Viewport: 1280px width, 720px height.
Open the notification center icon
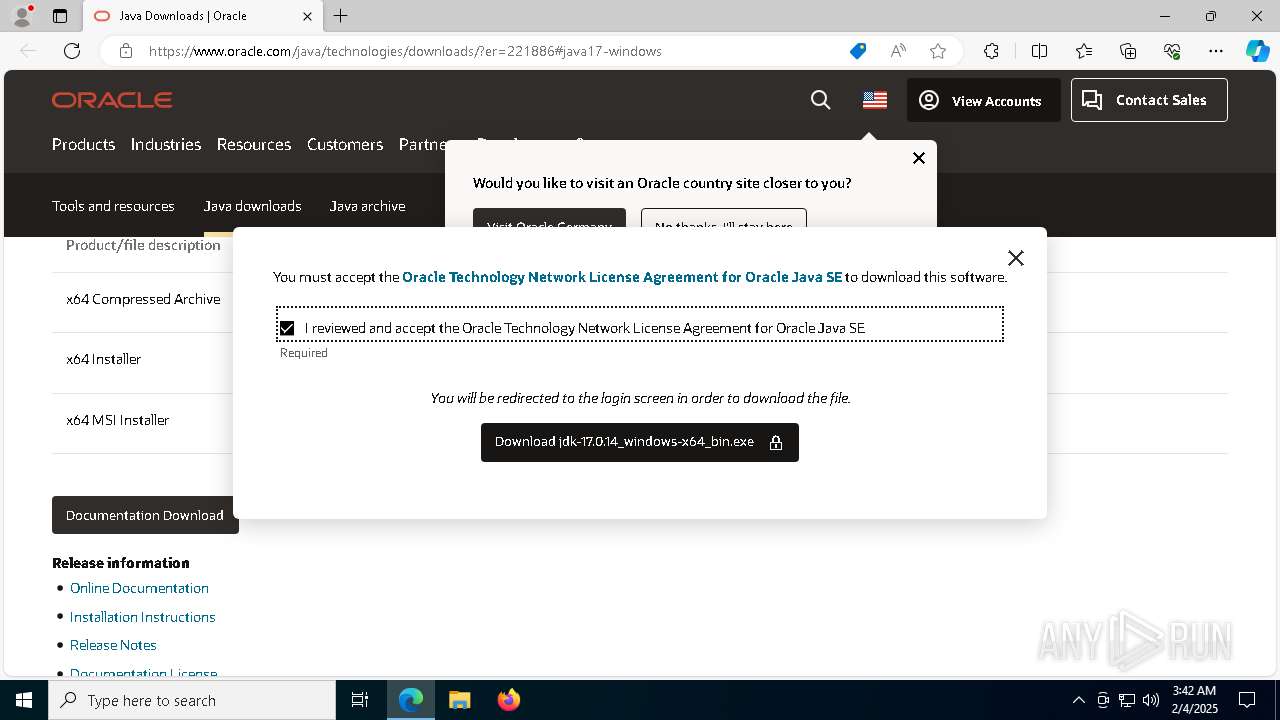click(x=1247, y=700)
